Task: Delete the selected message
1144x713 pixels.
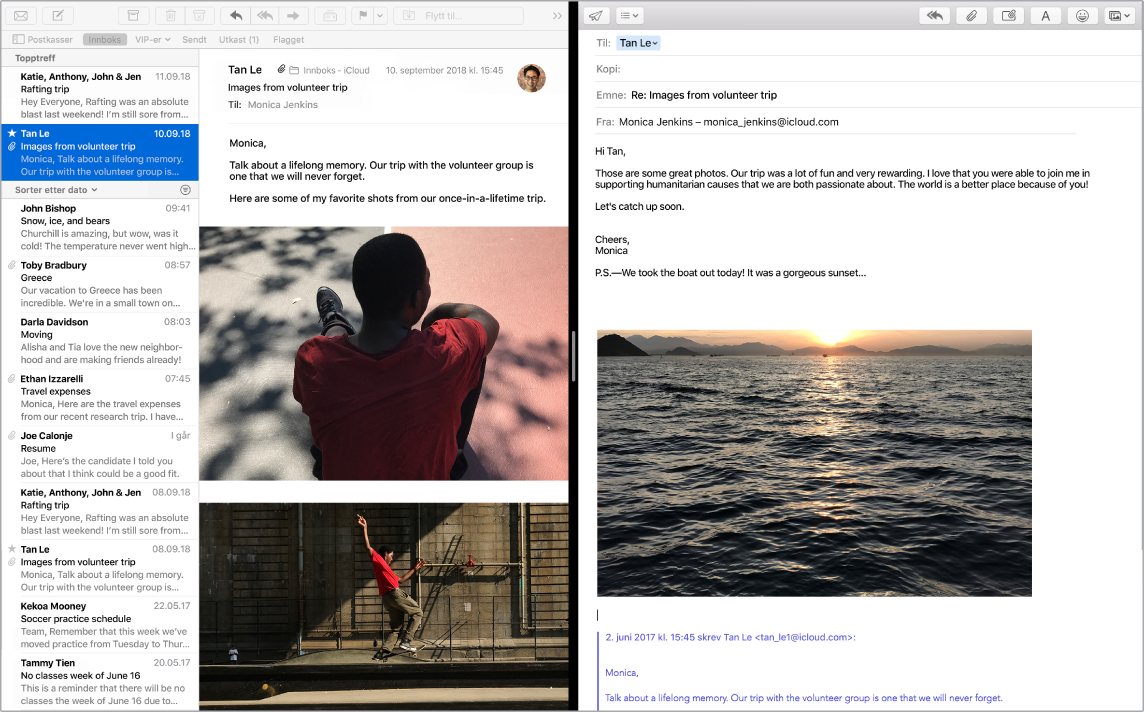Action: click(x=170, y=15)
